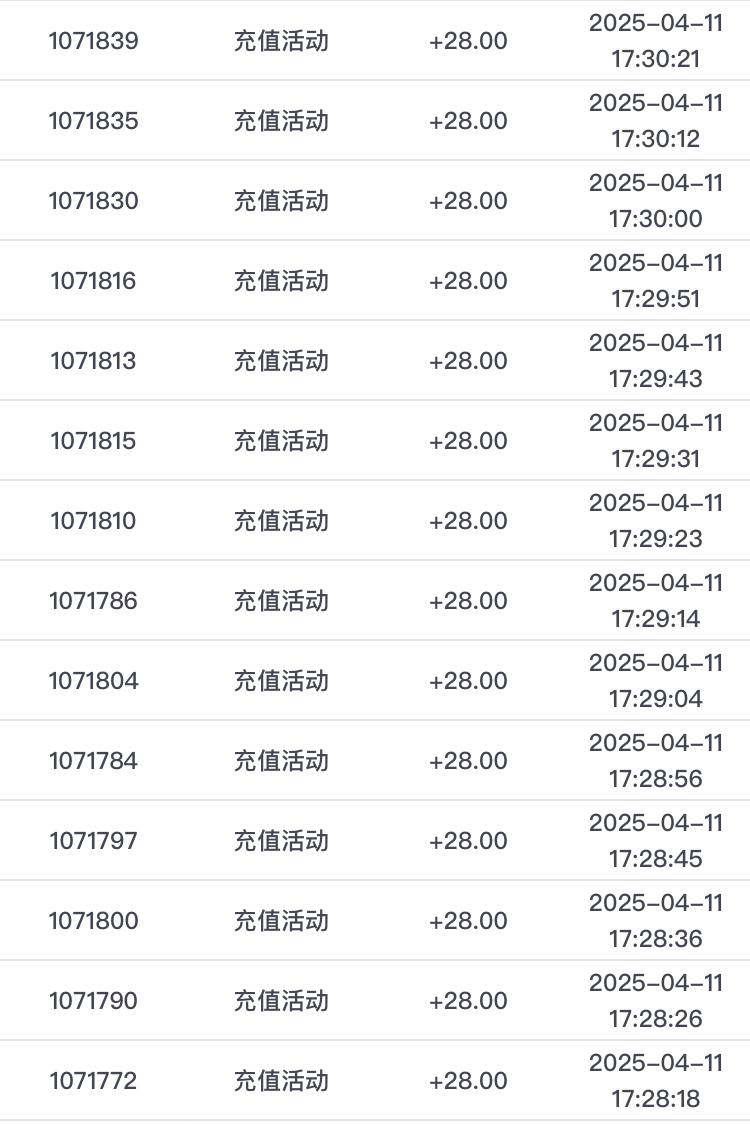Click record ID 1071839

coord(94,41)
